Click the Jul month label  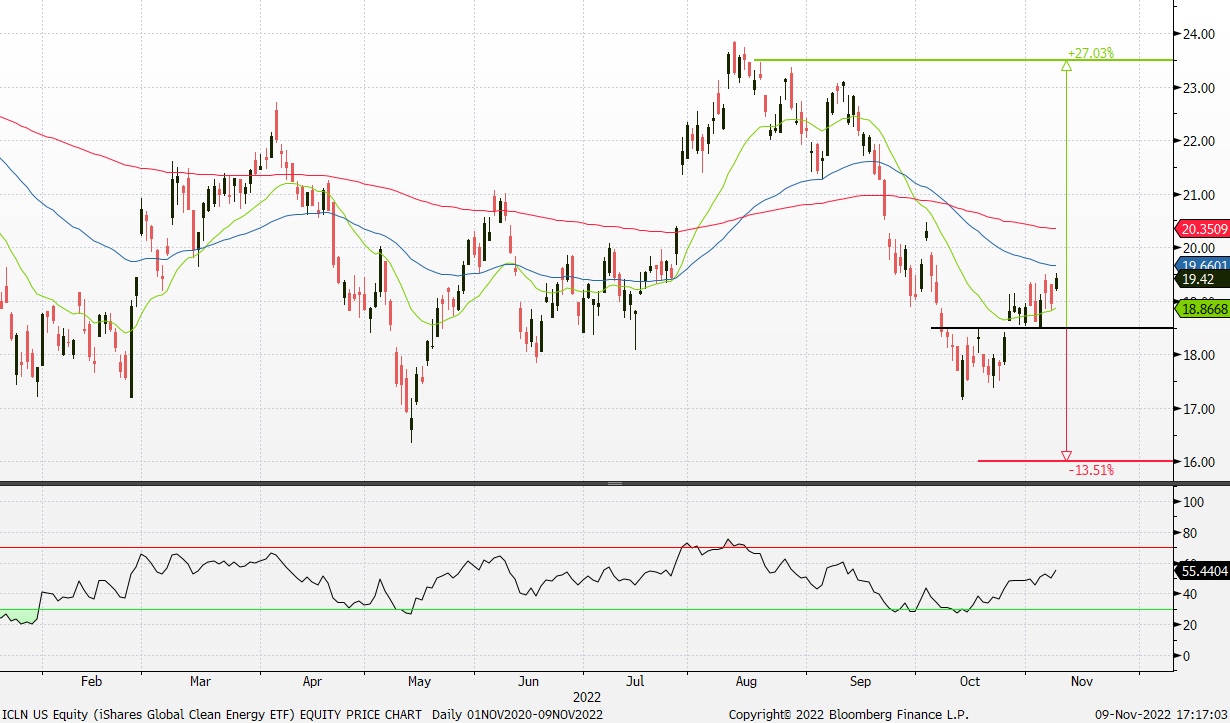click(x=634, y=682)
